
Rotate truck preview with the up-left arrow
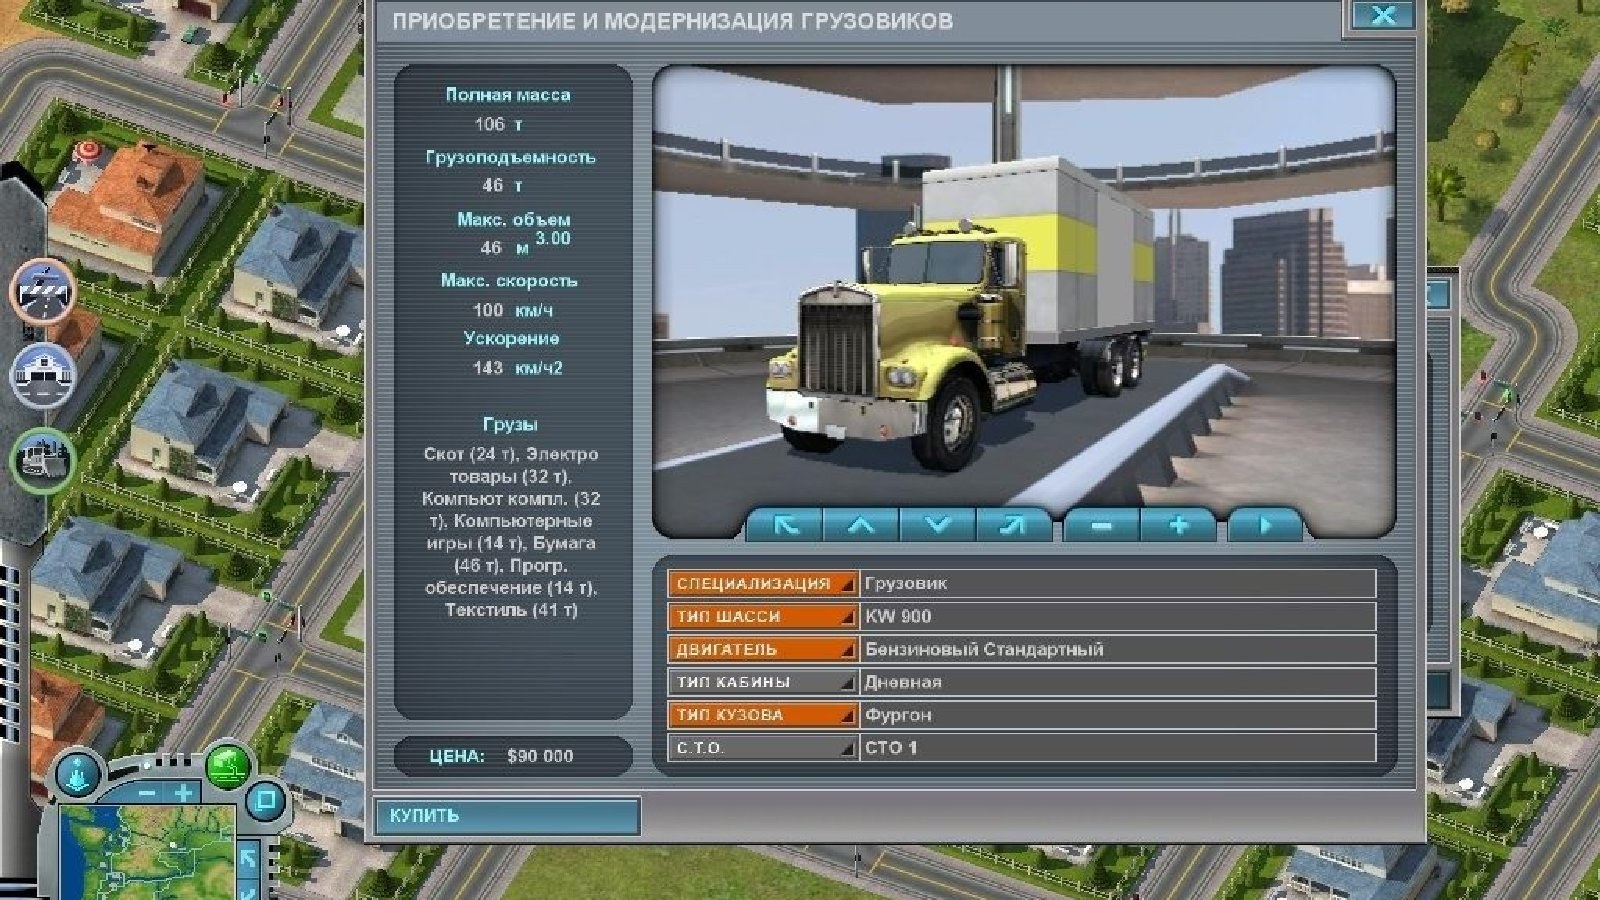pyautogui.click(x=784, y=525)
